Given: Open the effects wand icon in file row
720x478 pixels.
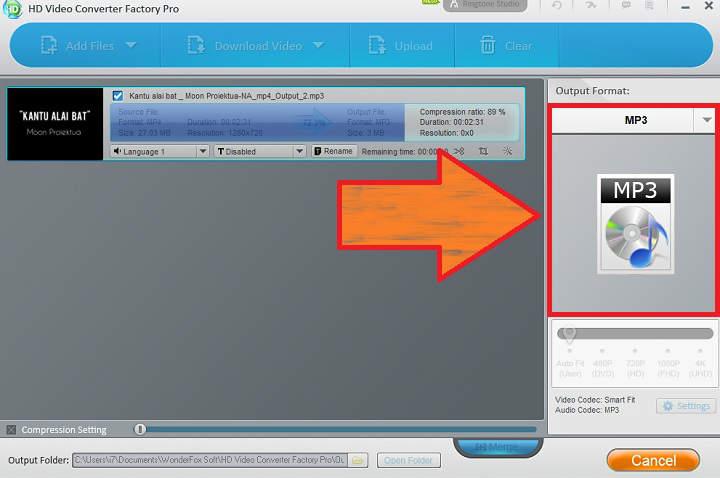Looking at the screenshot, I should (x=507, y=151).
